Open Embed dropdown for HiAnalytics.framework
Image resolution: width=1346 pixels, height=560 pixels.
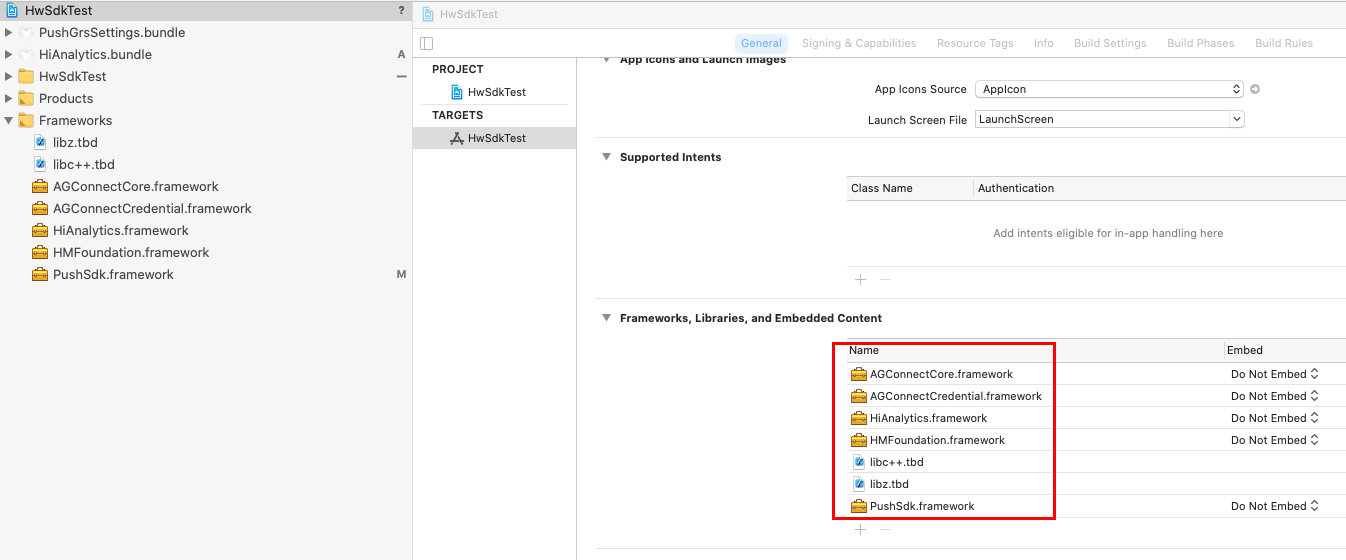(1275, 418)
